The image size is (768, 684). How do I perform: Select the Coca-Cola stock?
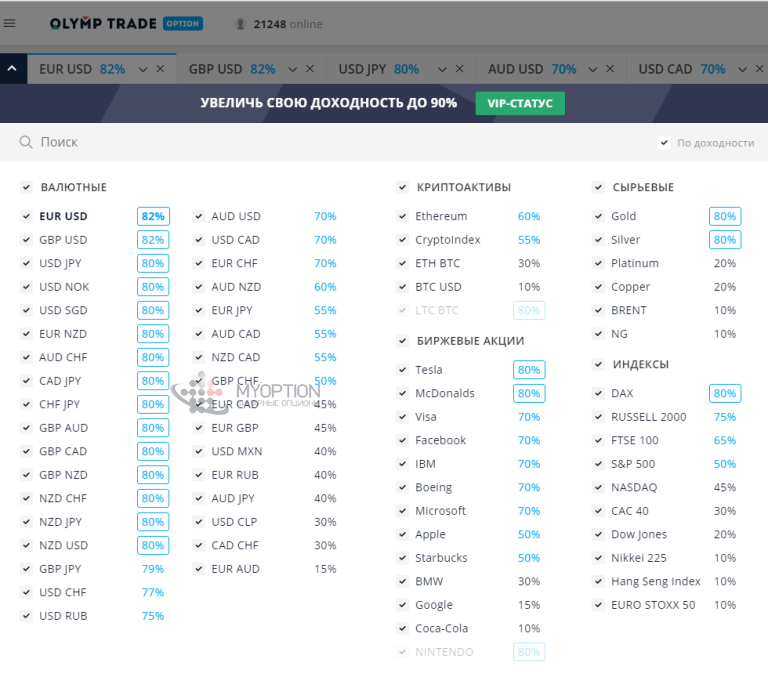[441, 628]
